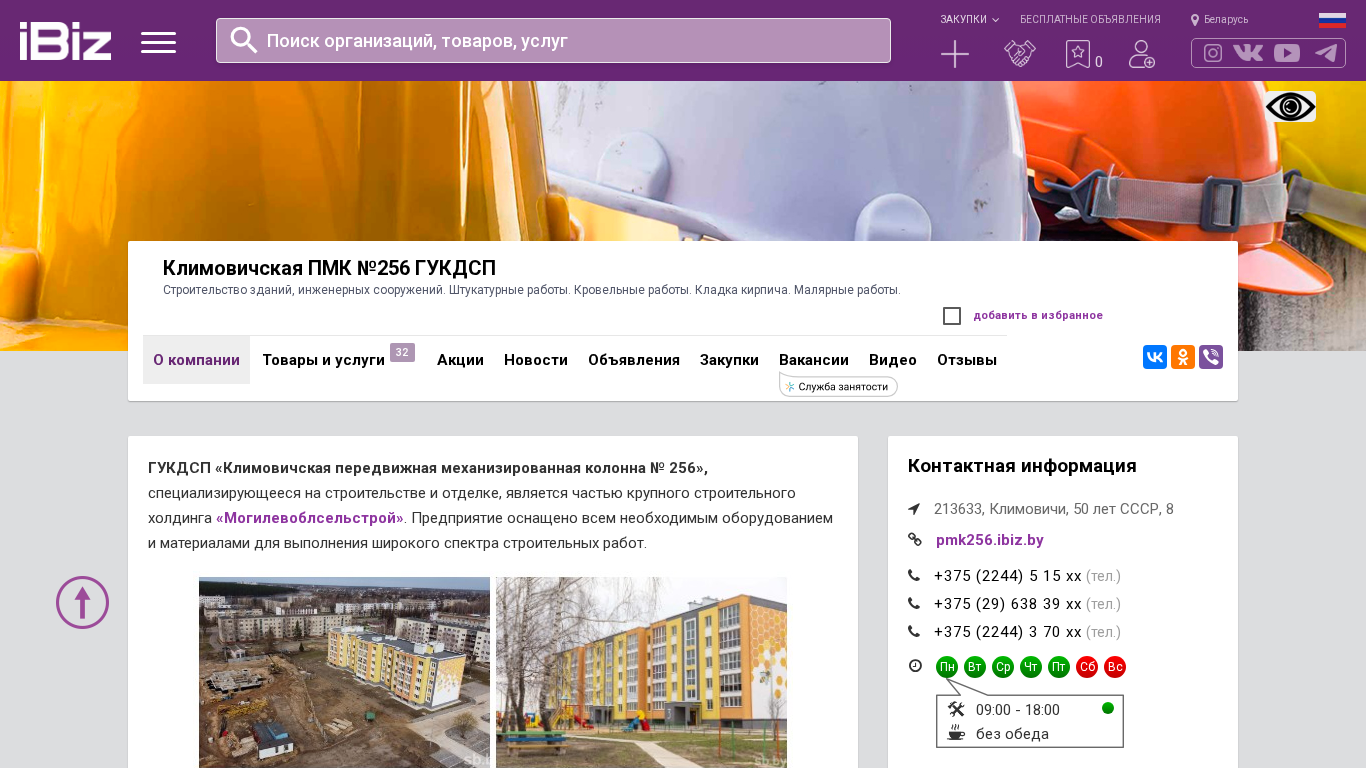Click the добавить в избранное link text
The height and width of the screenshot is (768, 1366).
coord(1038,316)
